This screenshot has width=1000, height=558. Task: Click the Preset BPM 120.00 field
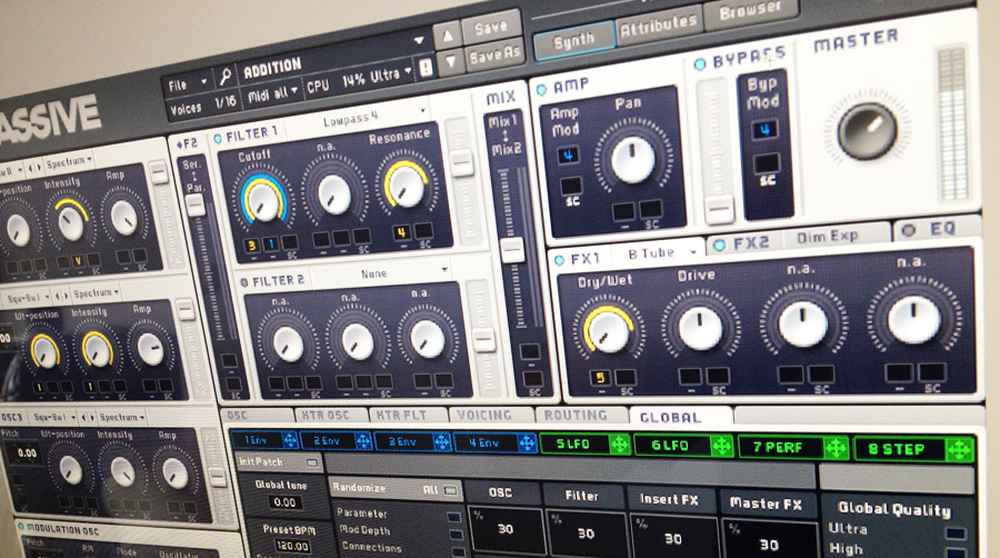pyautogui.click(x=291, y=546)
